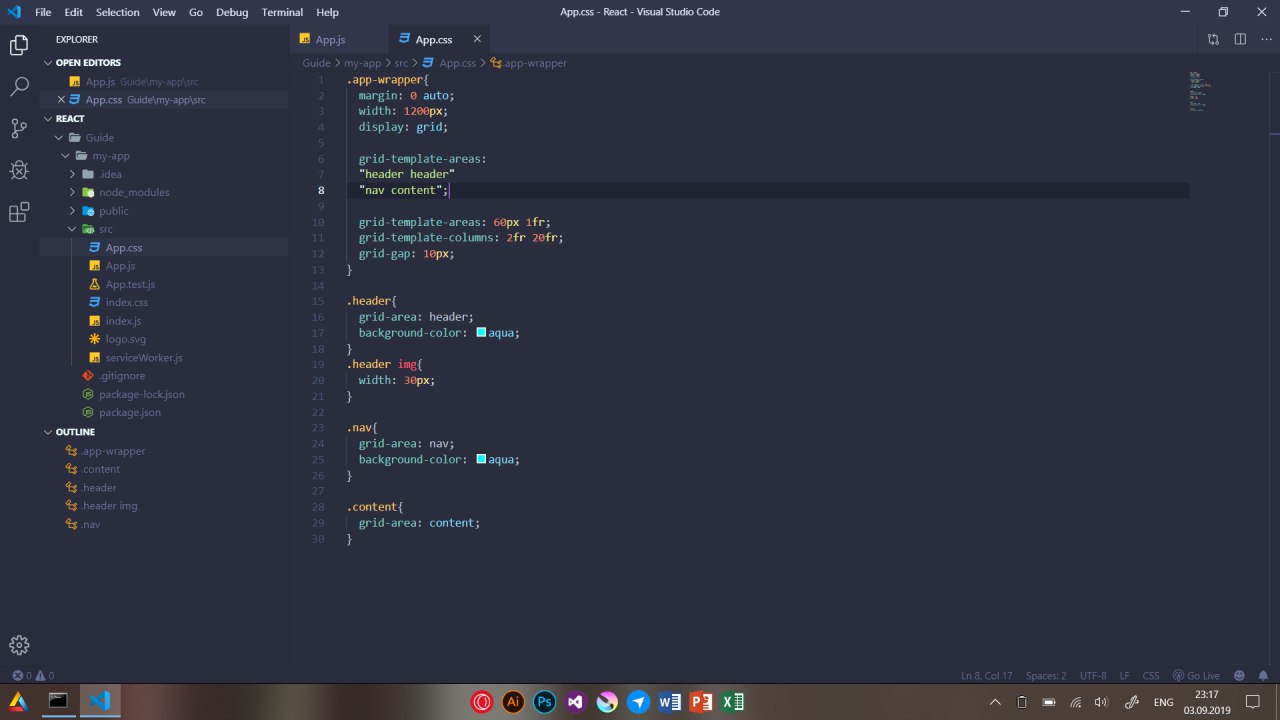Open the Search view icon
This screenshot has height=720, width=1280.
[x=19, y=87]
